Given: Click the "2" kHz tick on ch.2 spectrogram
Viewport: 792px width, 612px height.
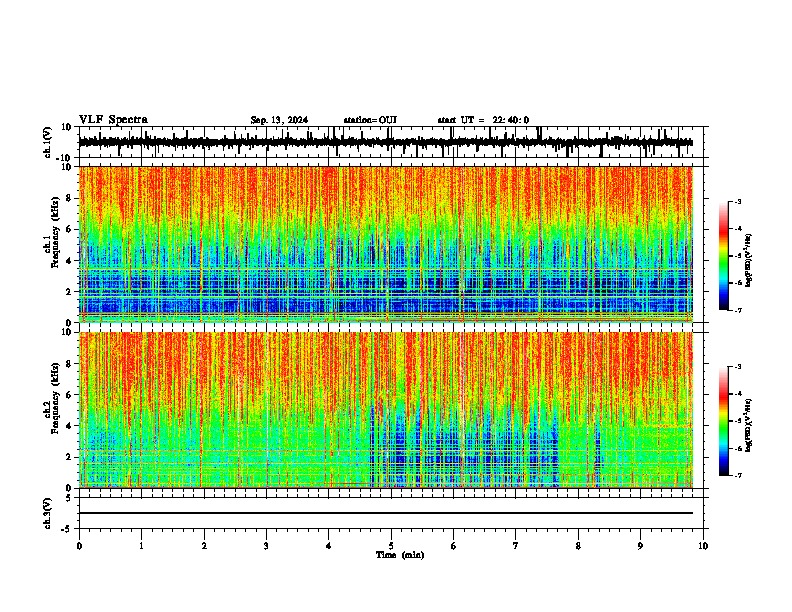Looking at the screenshot, I should point(70,457).
